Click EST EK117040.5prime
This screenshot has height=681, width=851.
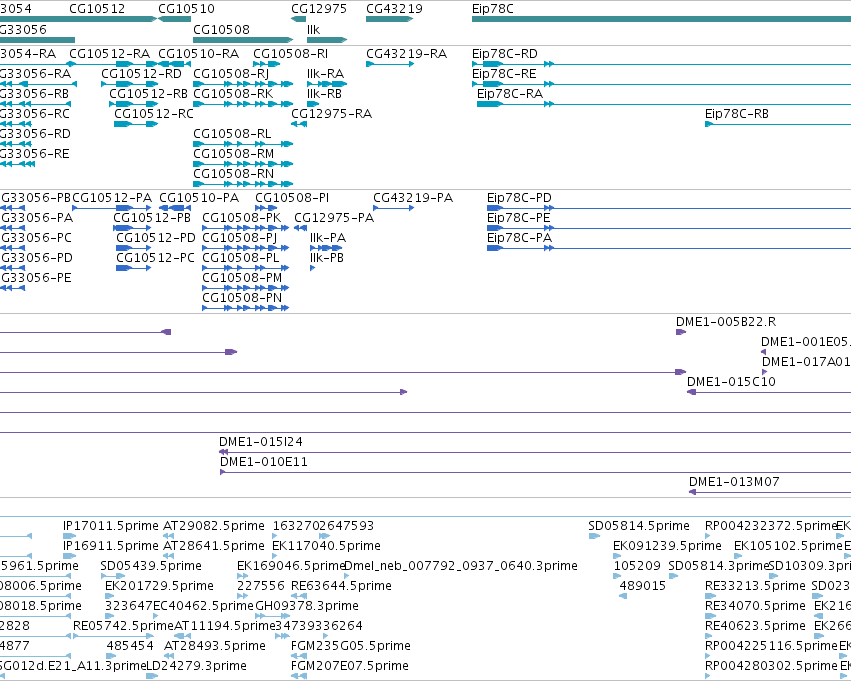[x=326, y=546]
